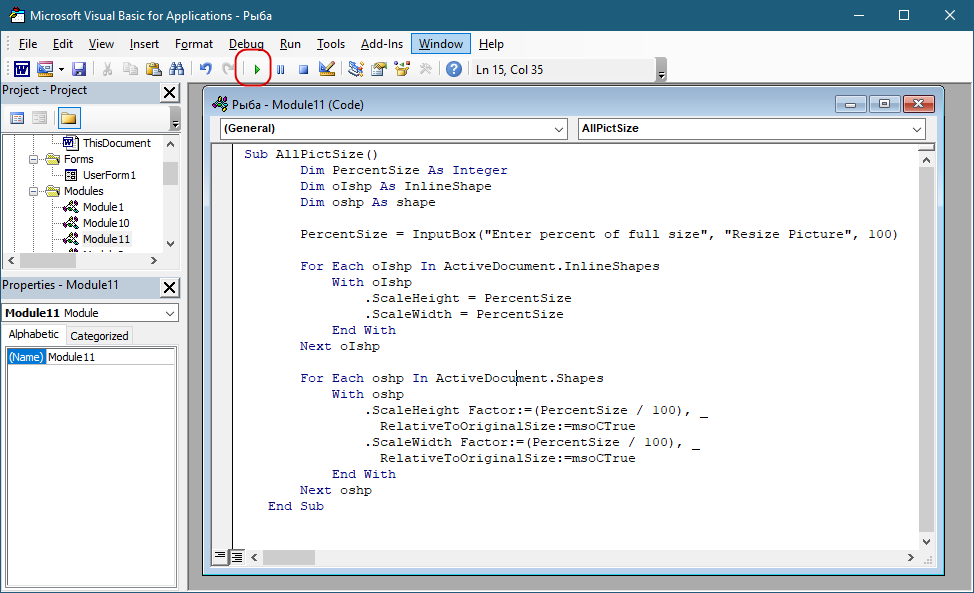
Task: Open the Object Browser icon
Action: 402,69
